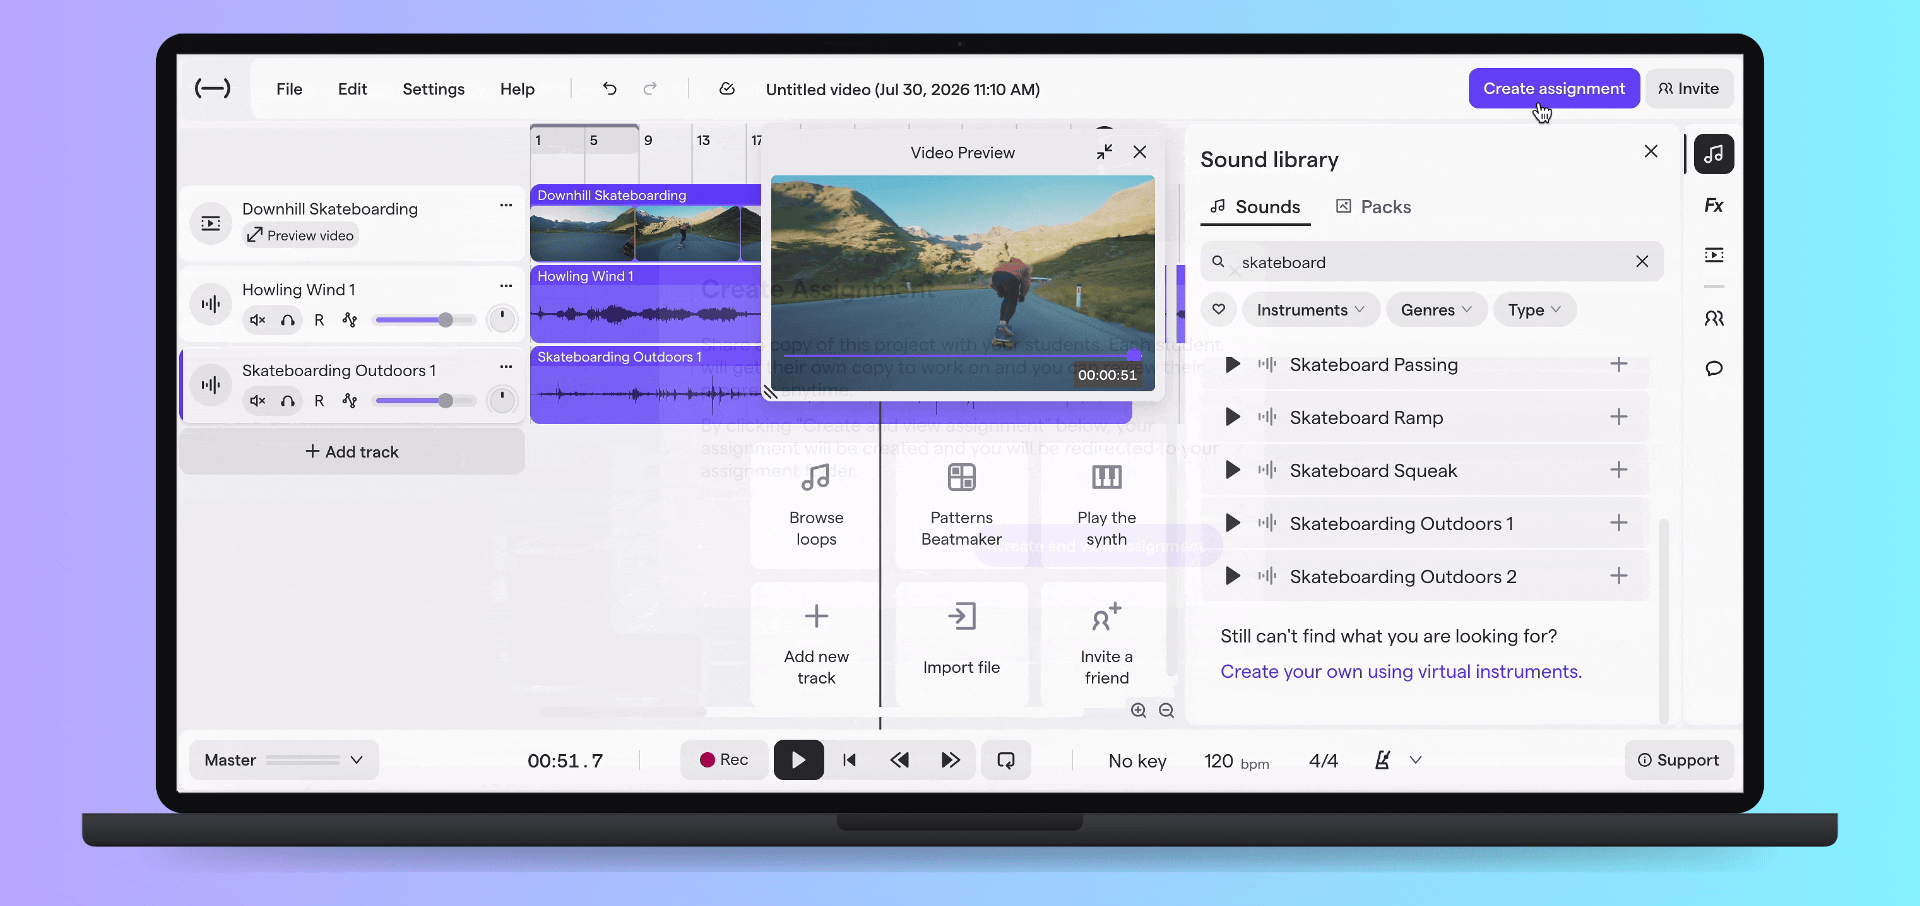Click the Rec record button
Screen dimensions: 1920x906
pos(724,760)
